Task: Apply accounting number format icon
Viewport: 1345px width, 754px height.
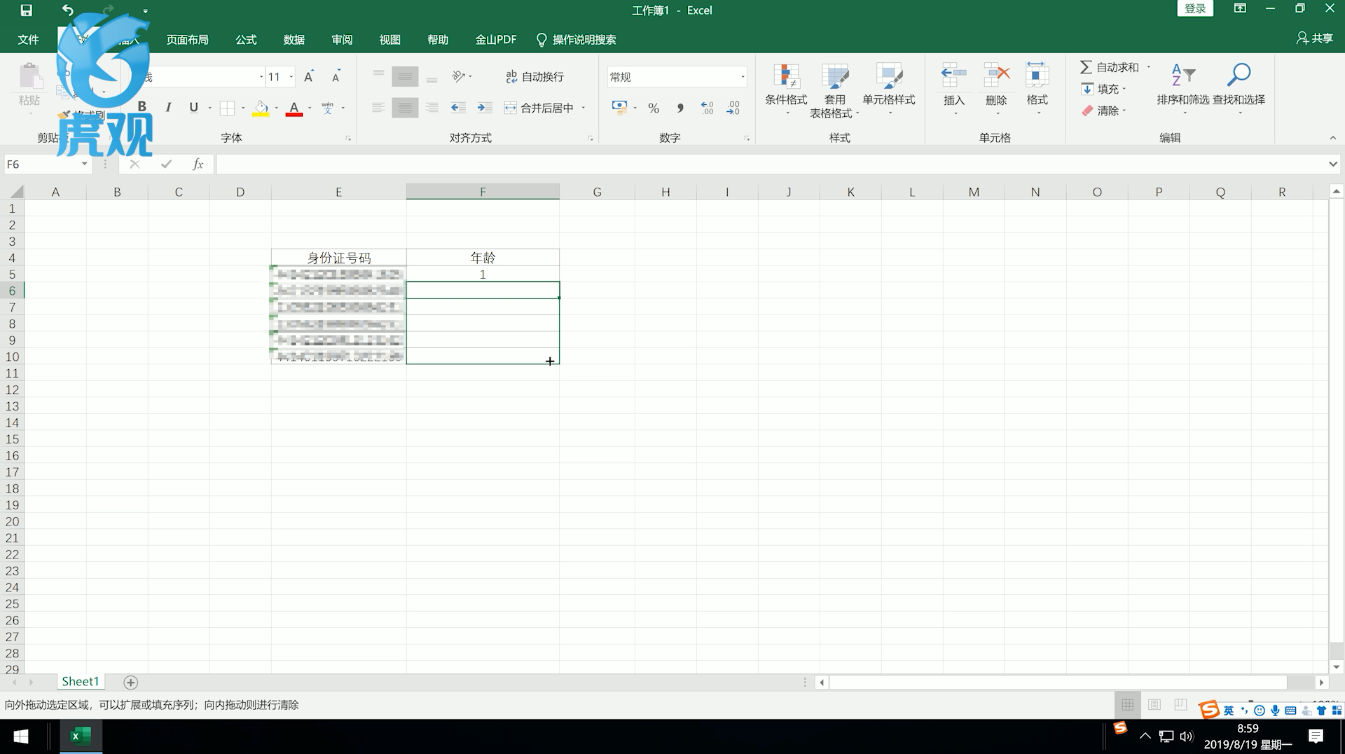Action: pos(619,107)
